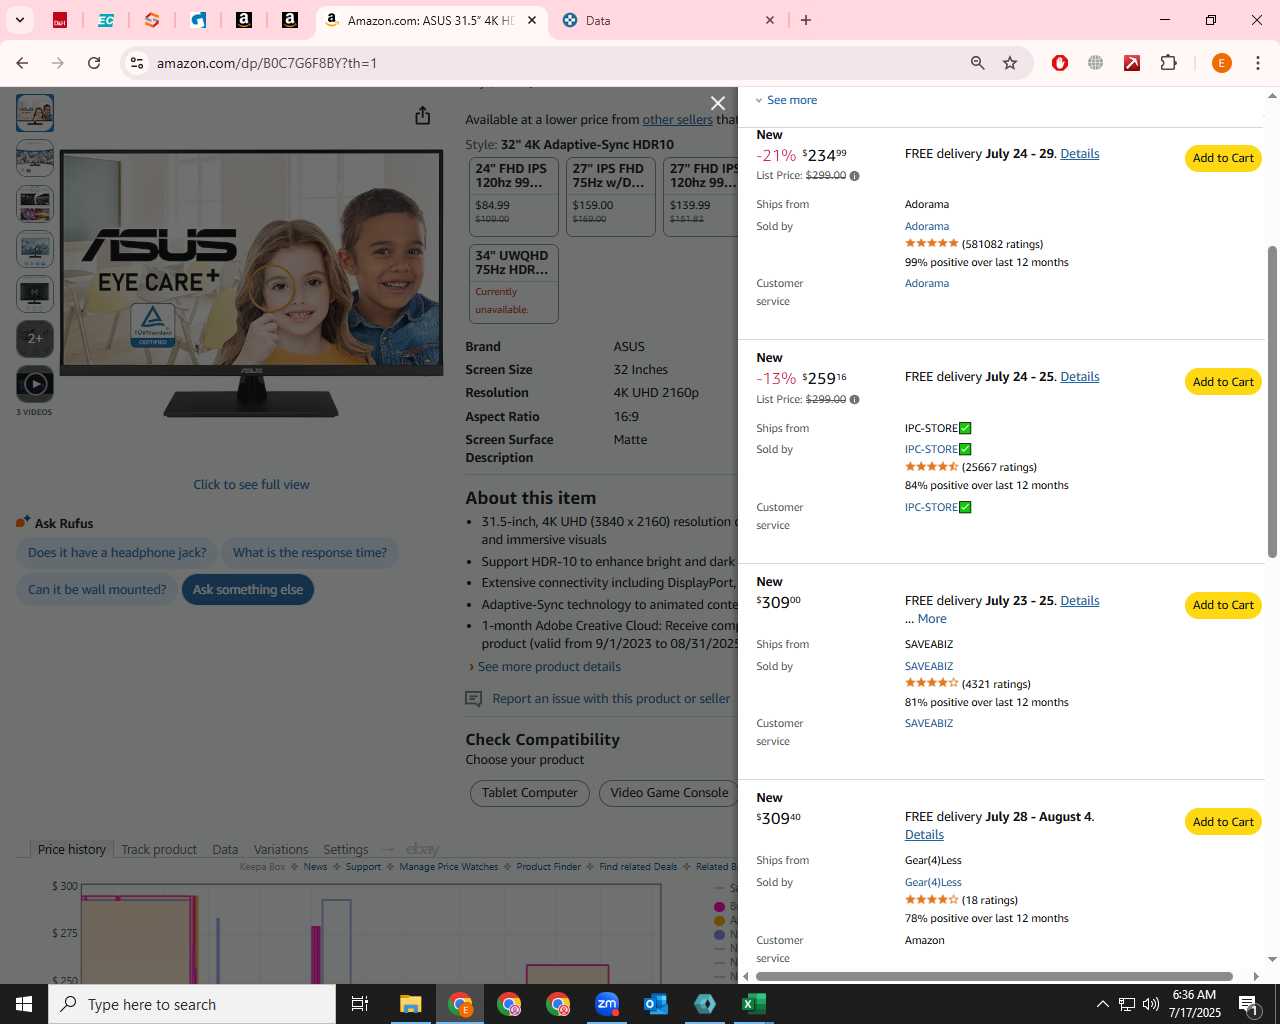The height and width of the screenshot is (1024, 1280).
Task: Click the taskbar search box
Action: 192,1004
